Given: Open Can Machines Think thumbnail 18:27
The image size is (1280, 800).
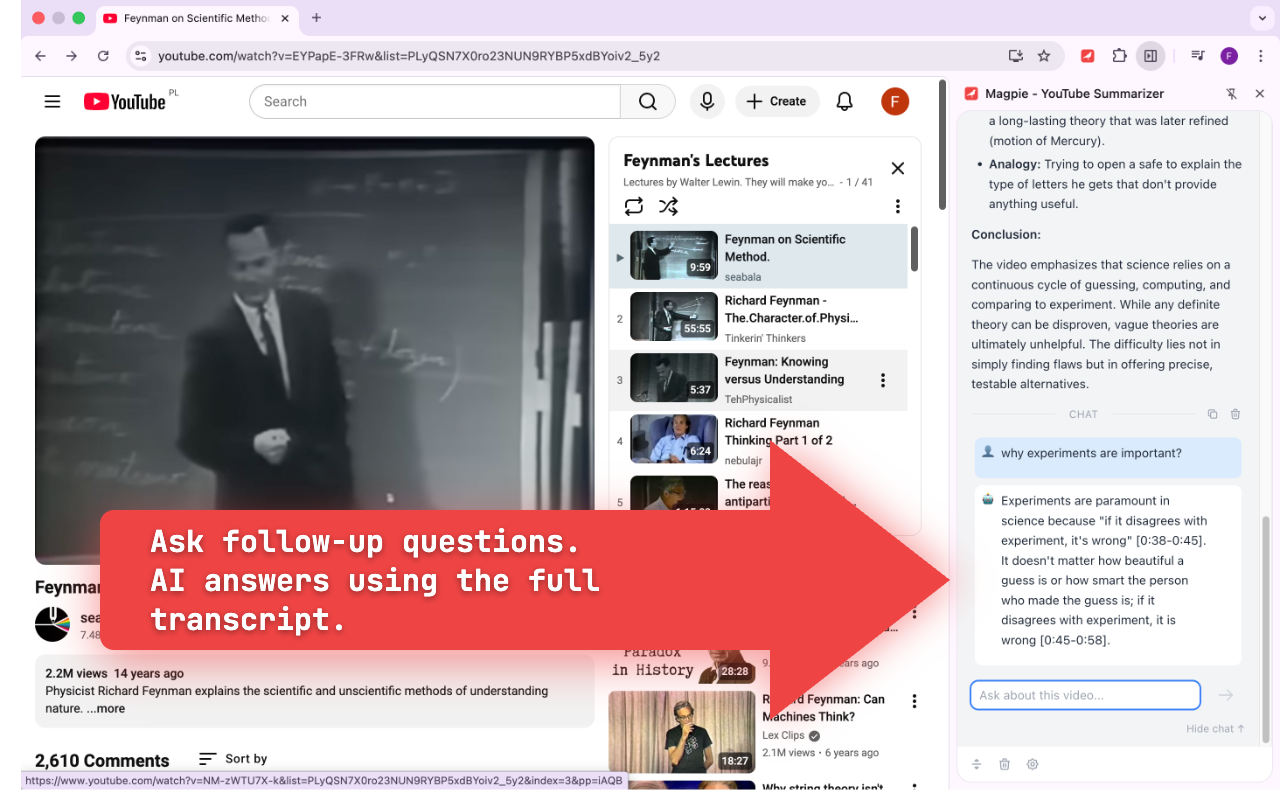Looking at the screenshot, I should [x=682, y=732].
